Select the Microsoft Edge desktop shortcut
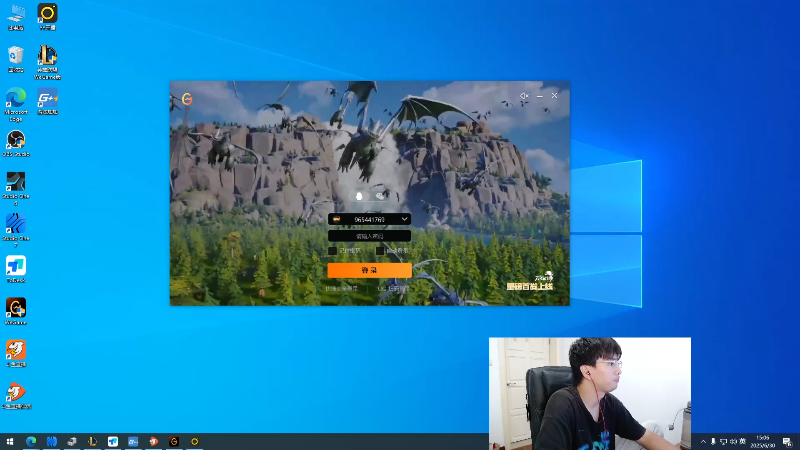The height and width of the screenshot is (450, 800). tap(16, 105)
